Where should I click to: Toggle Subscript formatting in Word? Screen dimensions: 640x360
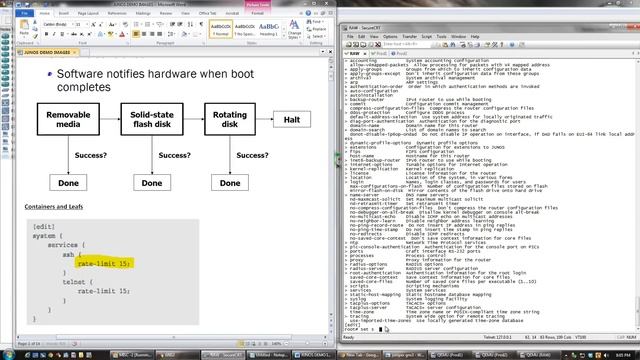[x=82, y=34]
